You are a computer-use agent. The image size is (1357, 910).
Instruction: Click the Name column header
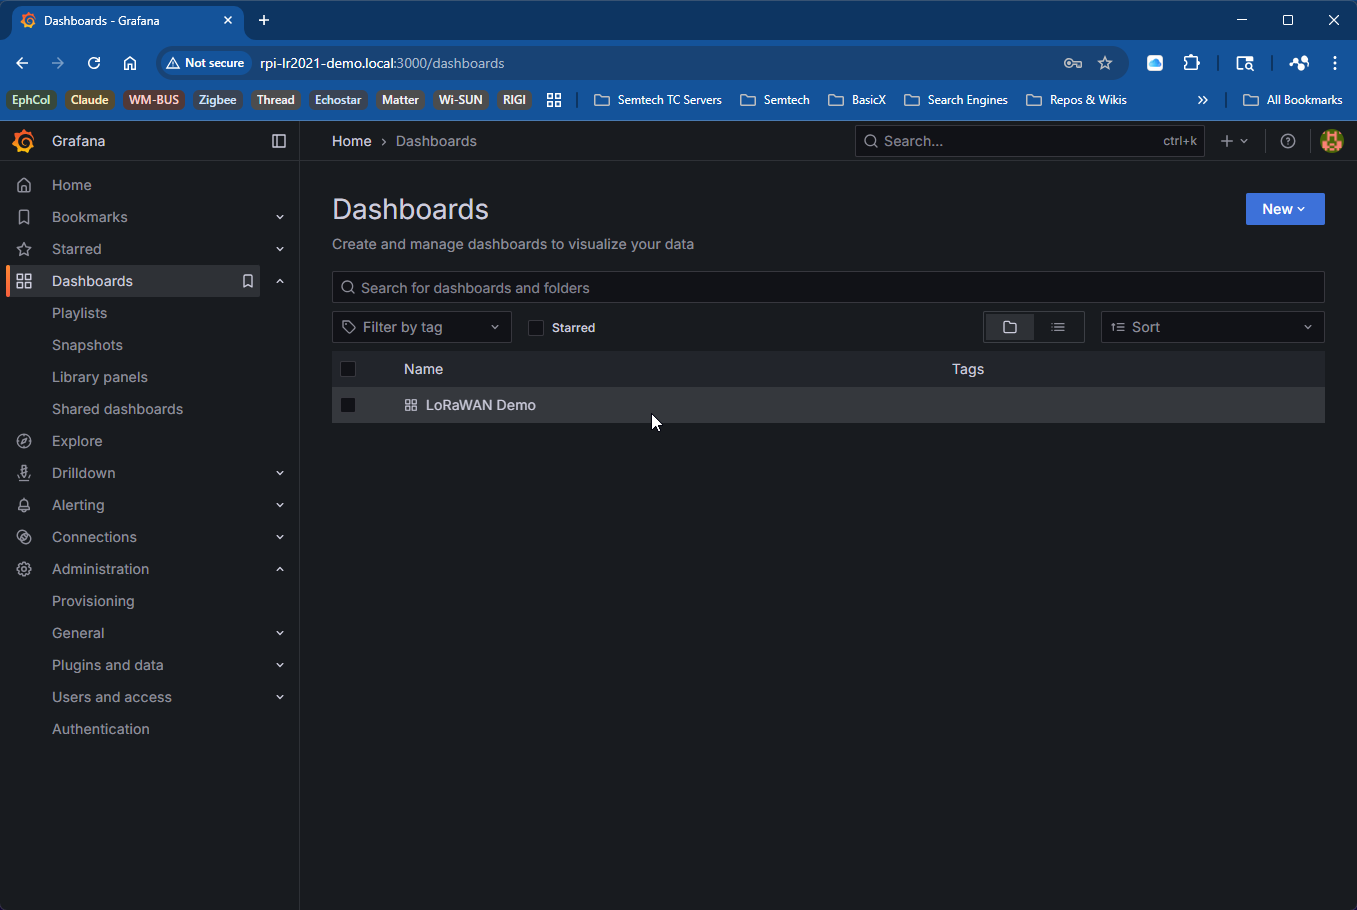coord(423,369)
